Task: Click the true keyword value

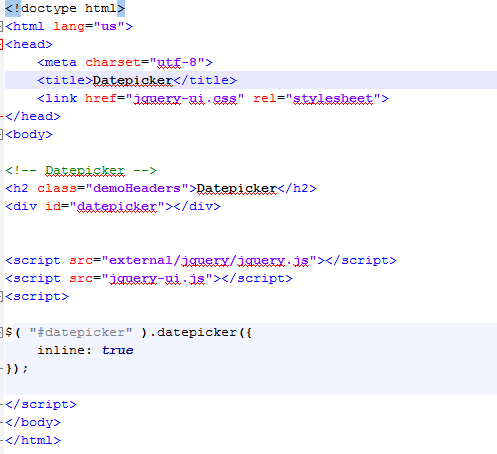Action: (117, 350)
